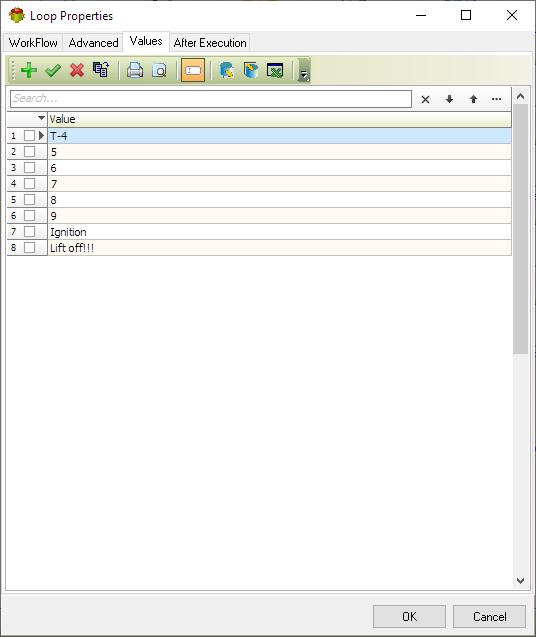The height and width of the screenshot is (637, 536).
Task: Clear the search box with X
Action: 425,100
